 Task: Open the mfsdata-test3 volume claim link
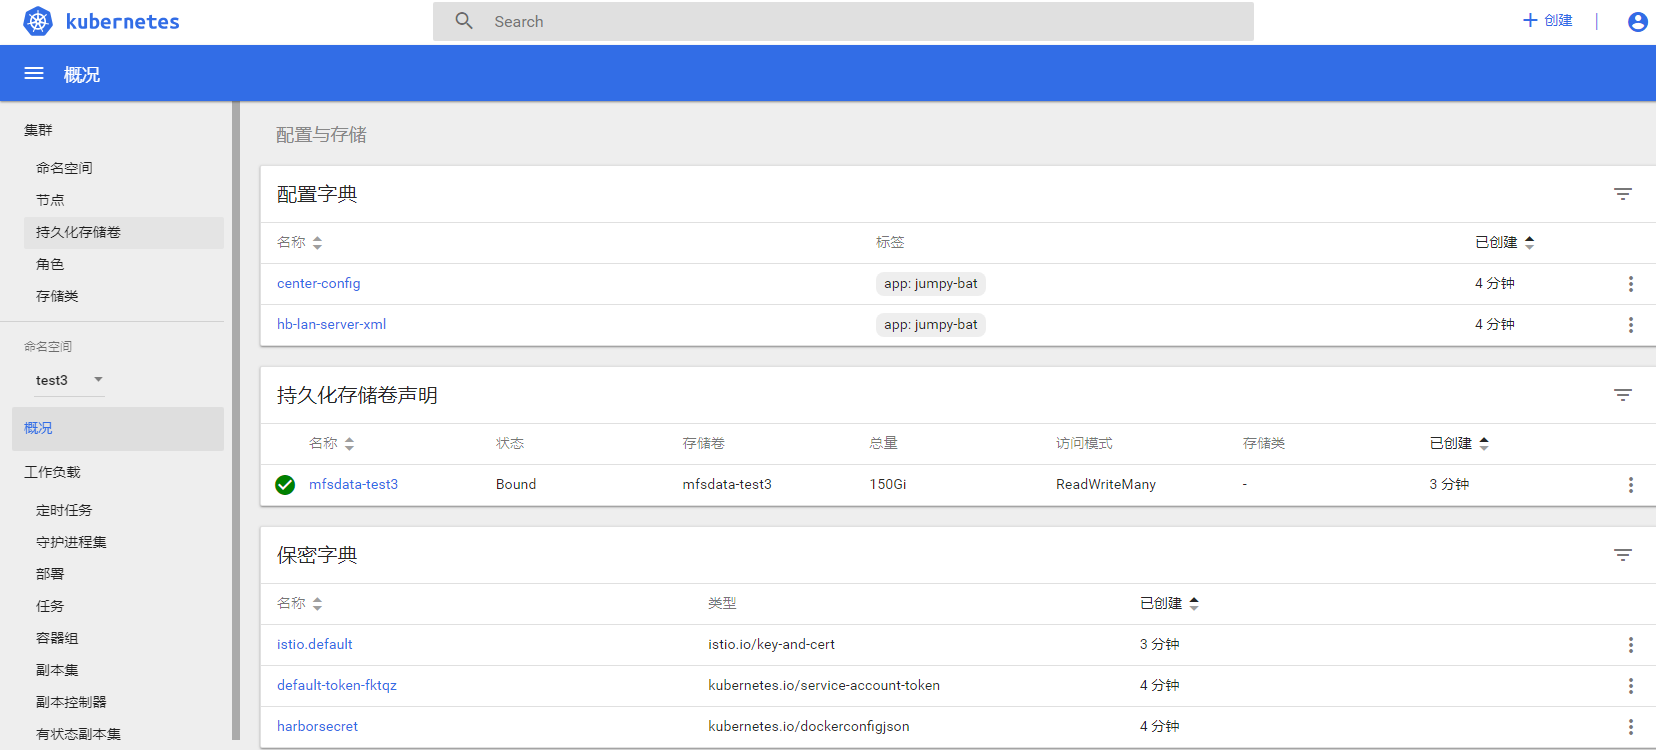pos(353,484)
